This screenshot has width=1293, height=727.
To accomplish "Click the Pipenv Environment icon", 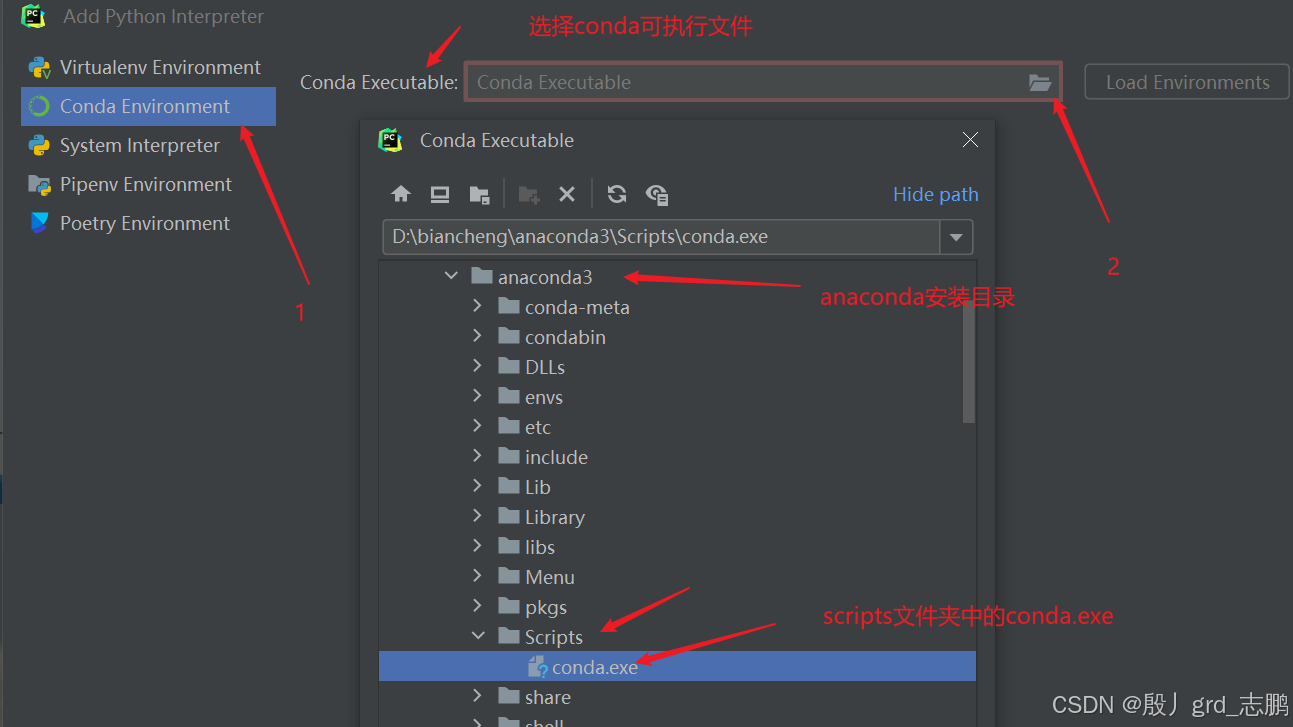I will [x=40, y=184].
